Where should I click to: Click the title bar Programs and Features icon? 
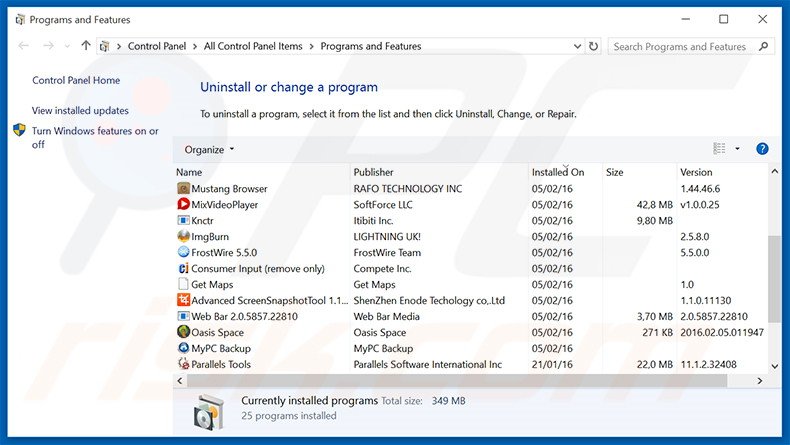(20, 20)
